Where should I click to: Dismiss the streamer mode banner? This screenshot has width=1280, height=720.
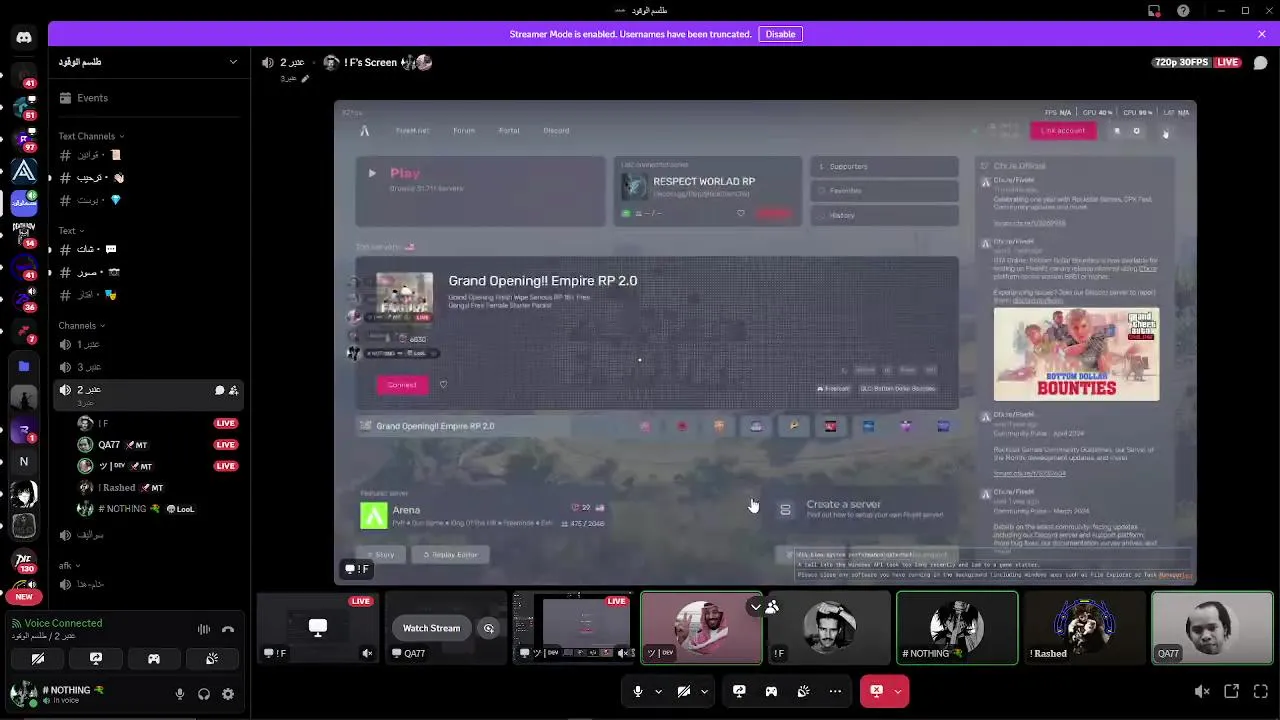[1261, 34]
